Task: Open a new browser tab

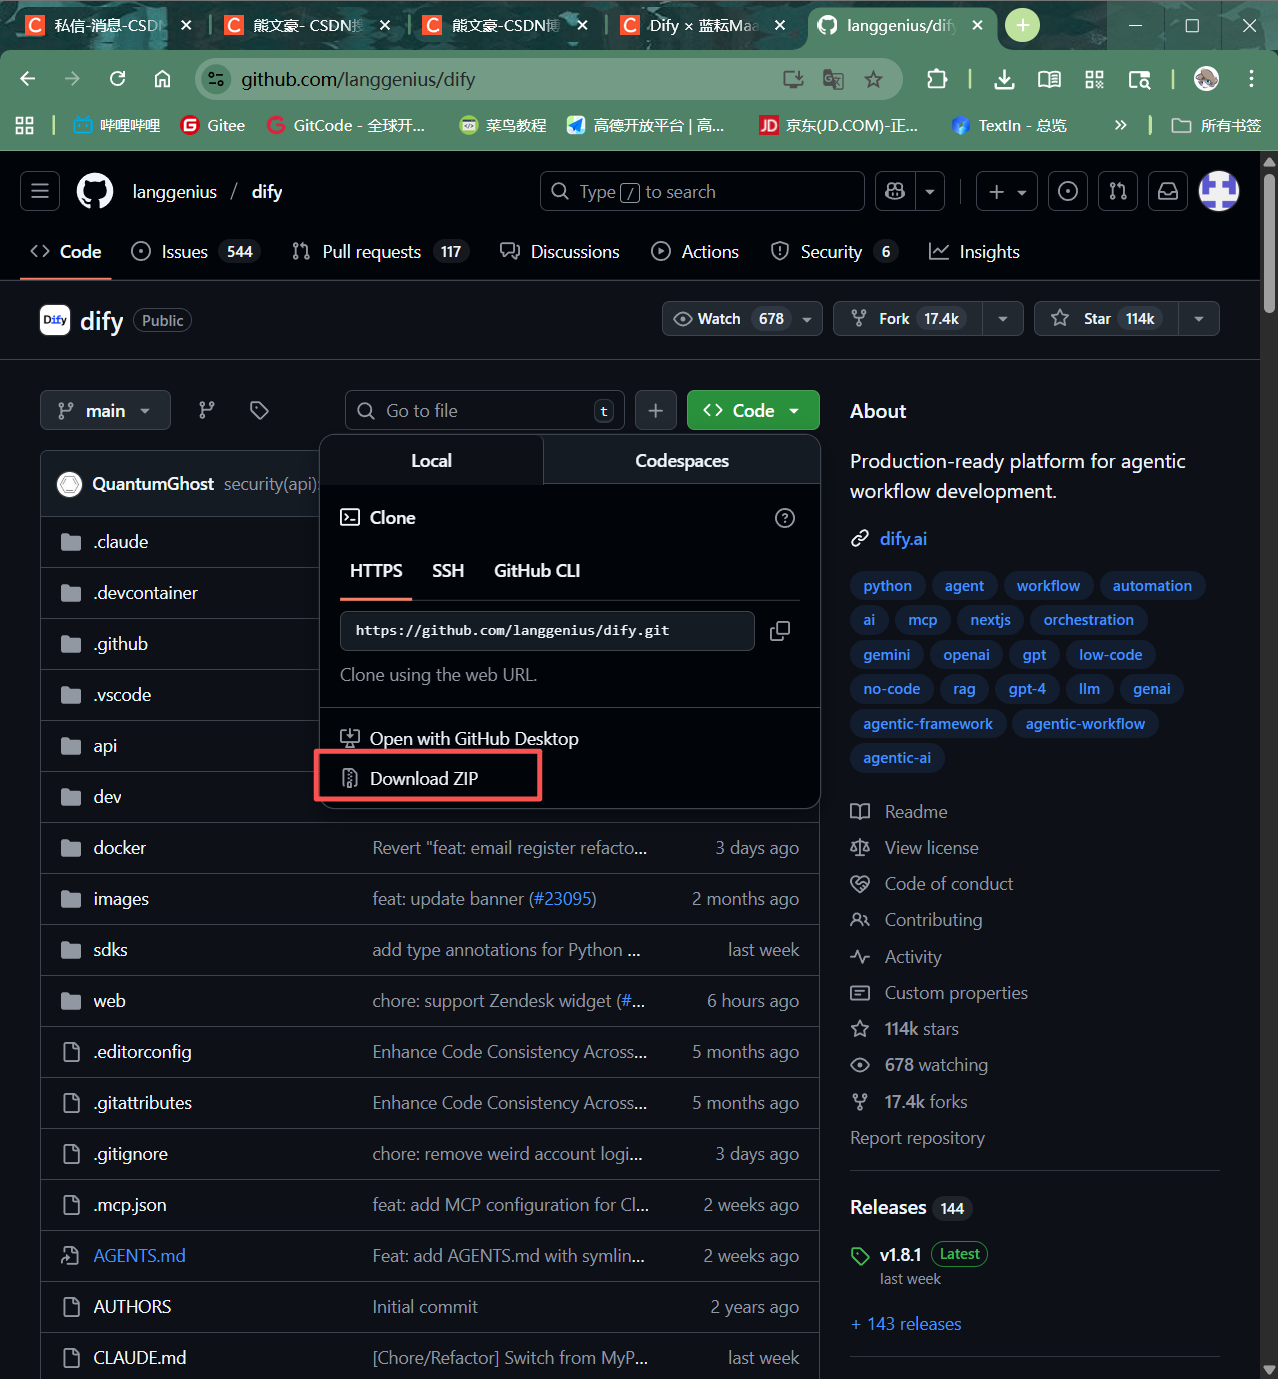Action: (x=1022, y=25)
